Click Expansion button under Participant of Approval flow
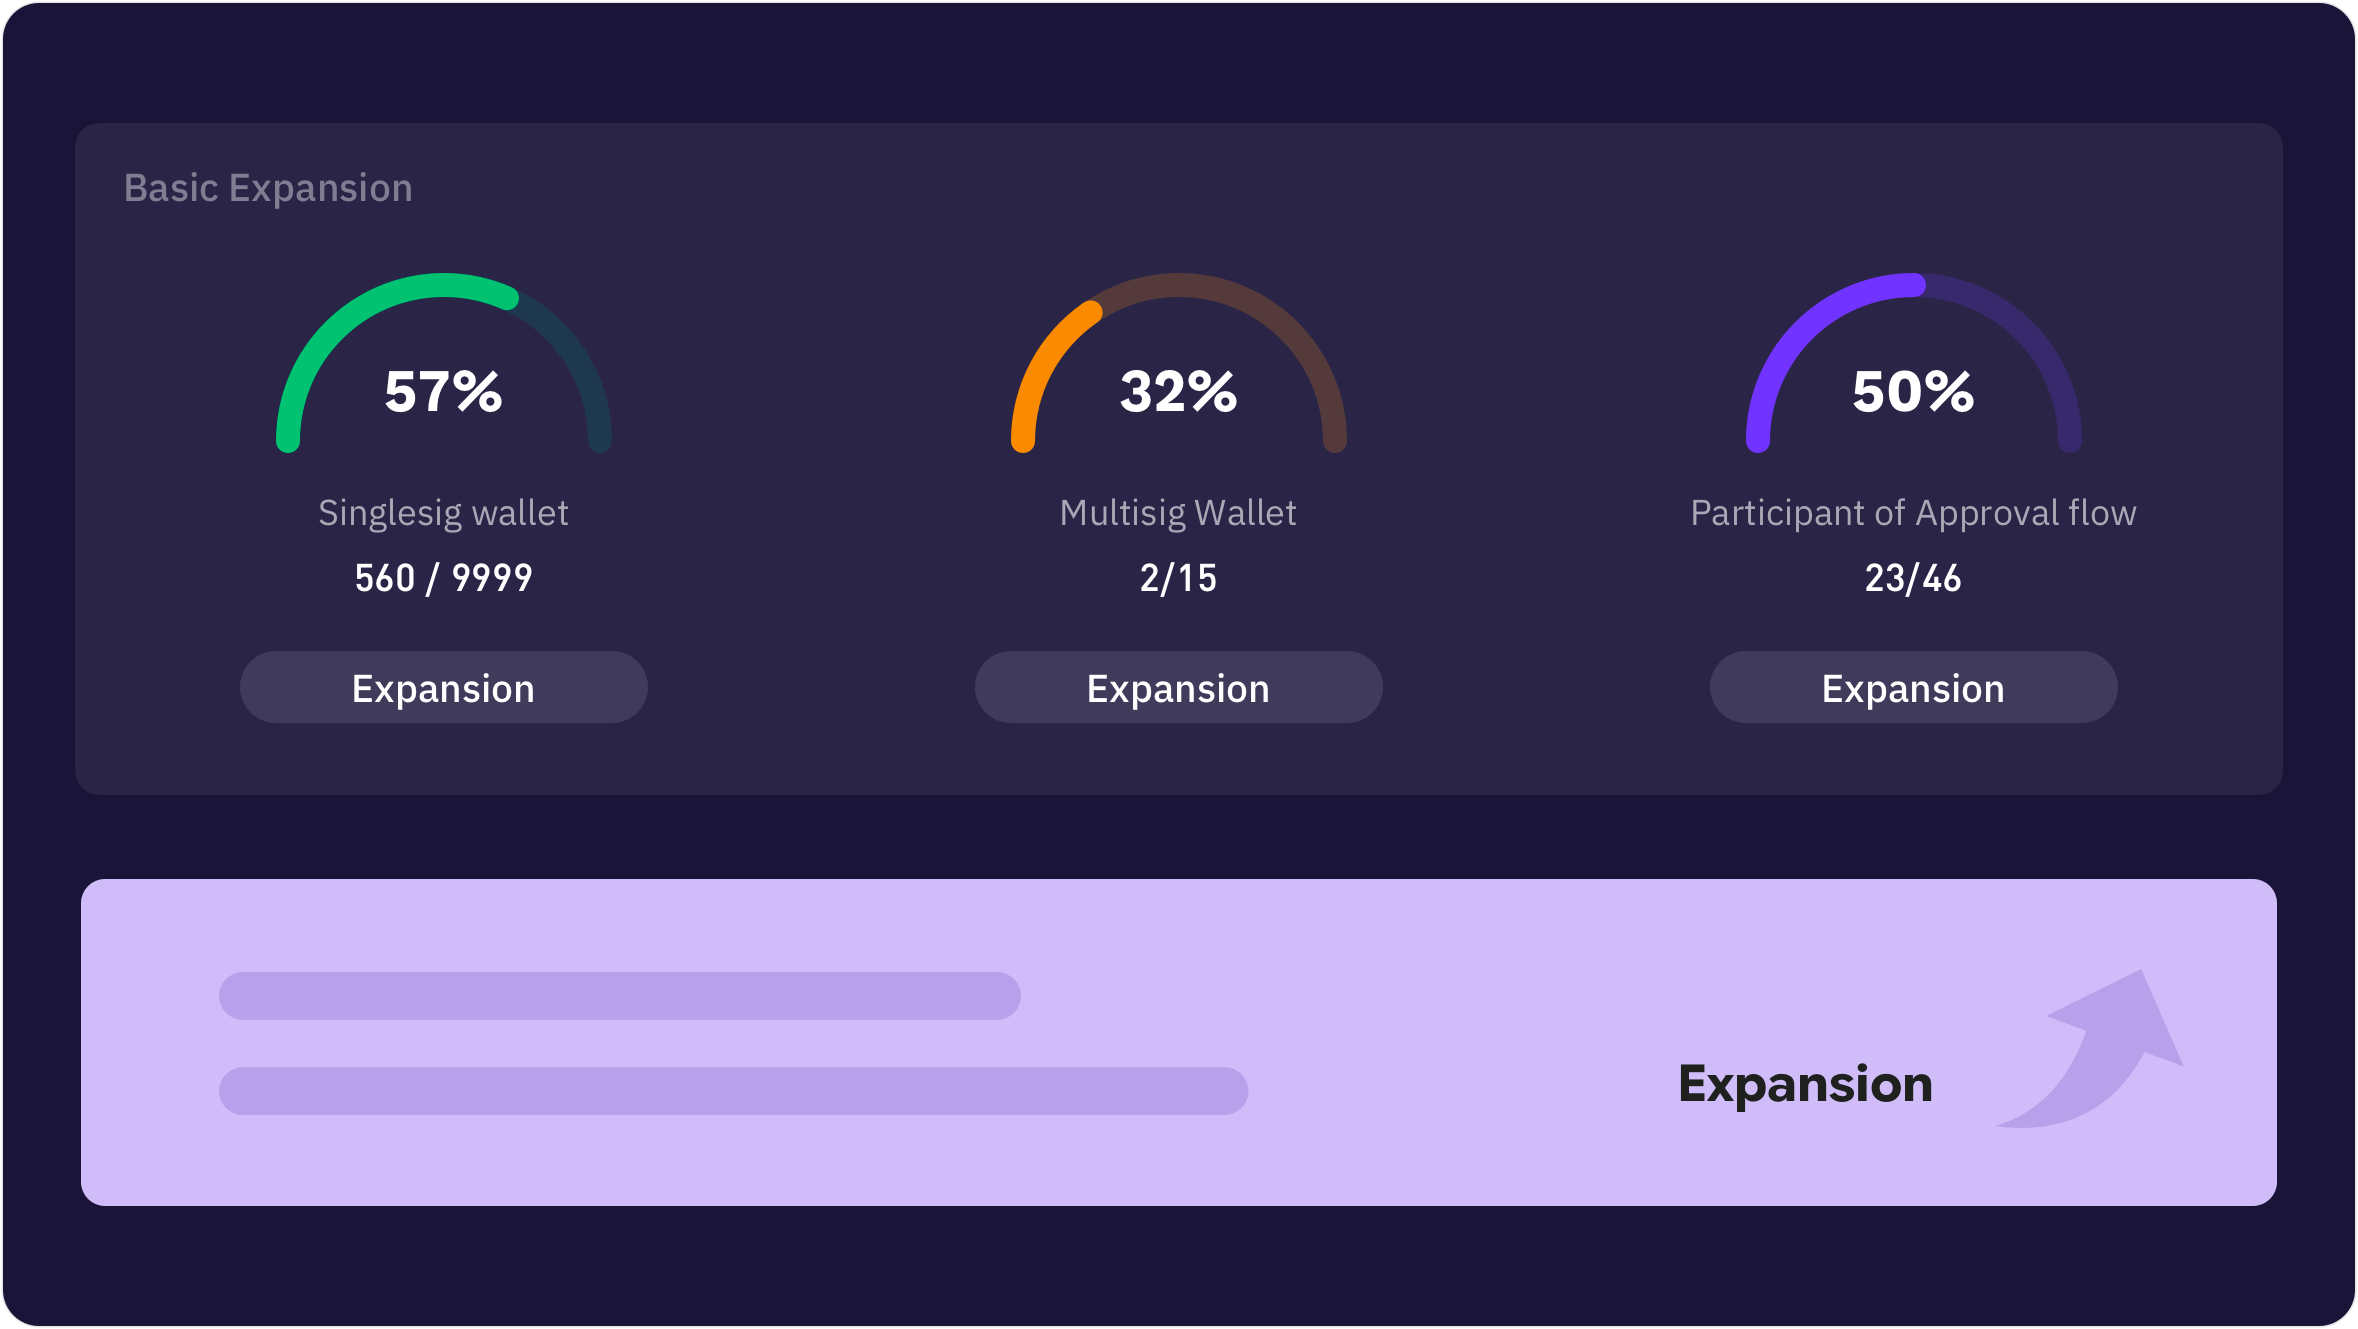 click(1913, 688)
